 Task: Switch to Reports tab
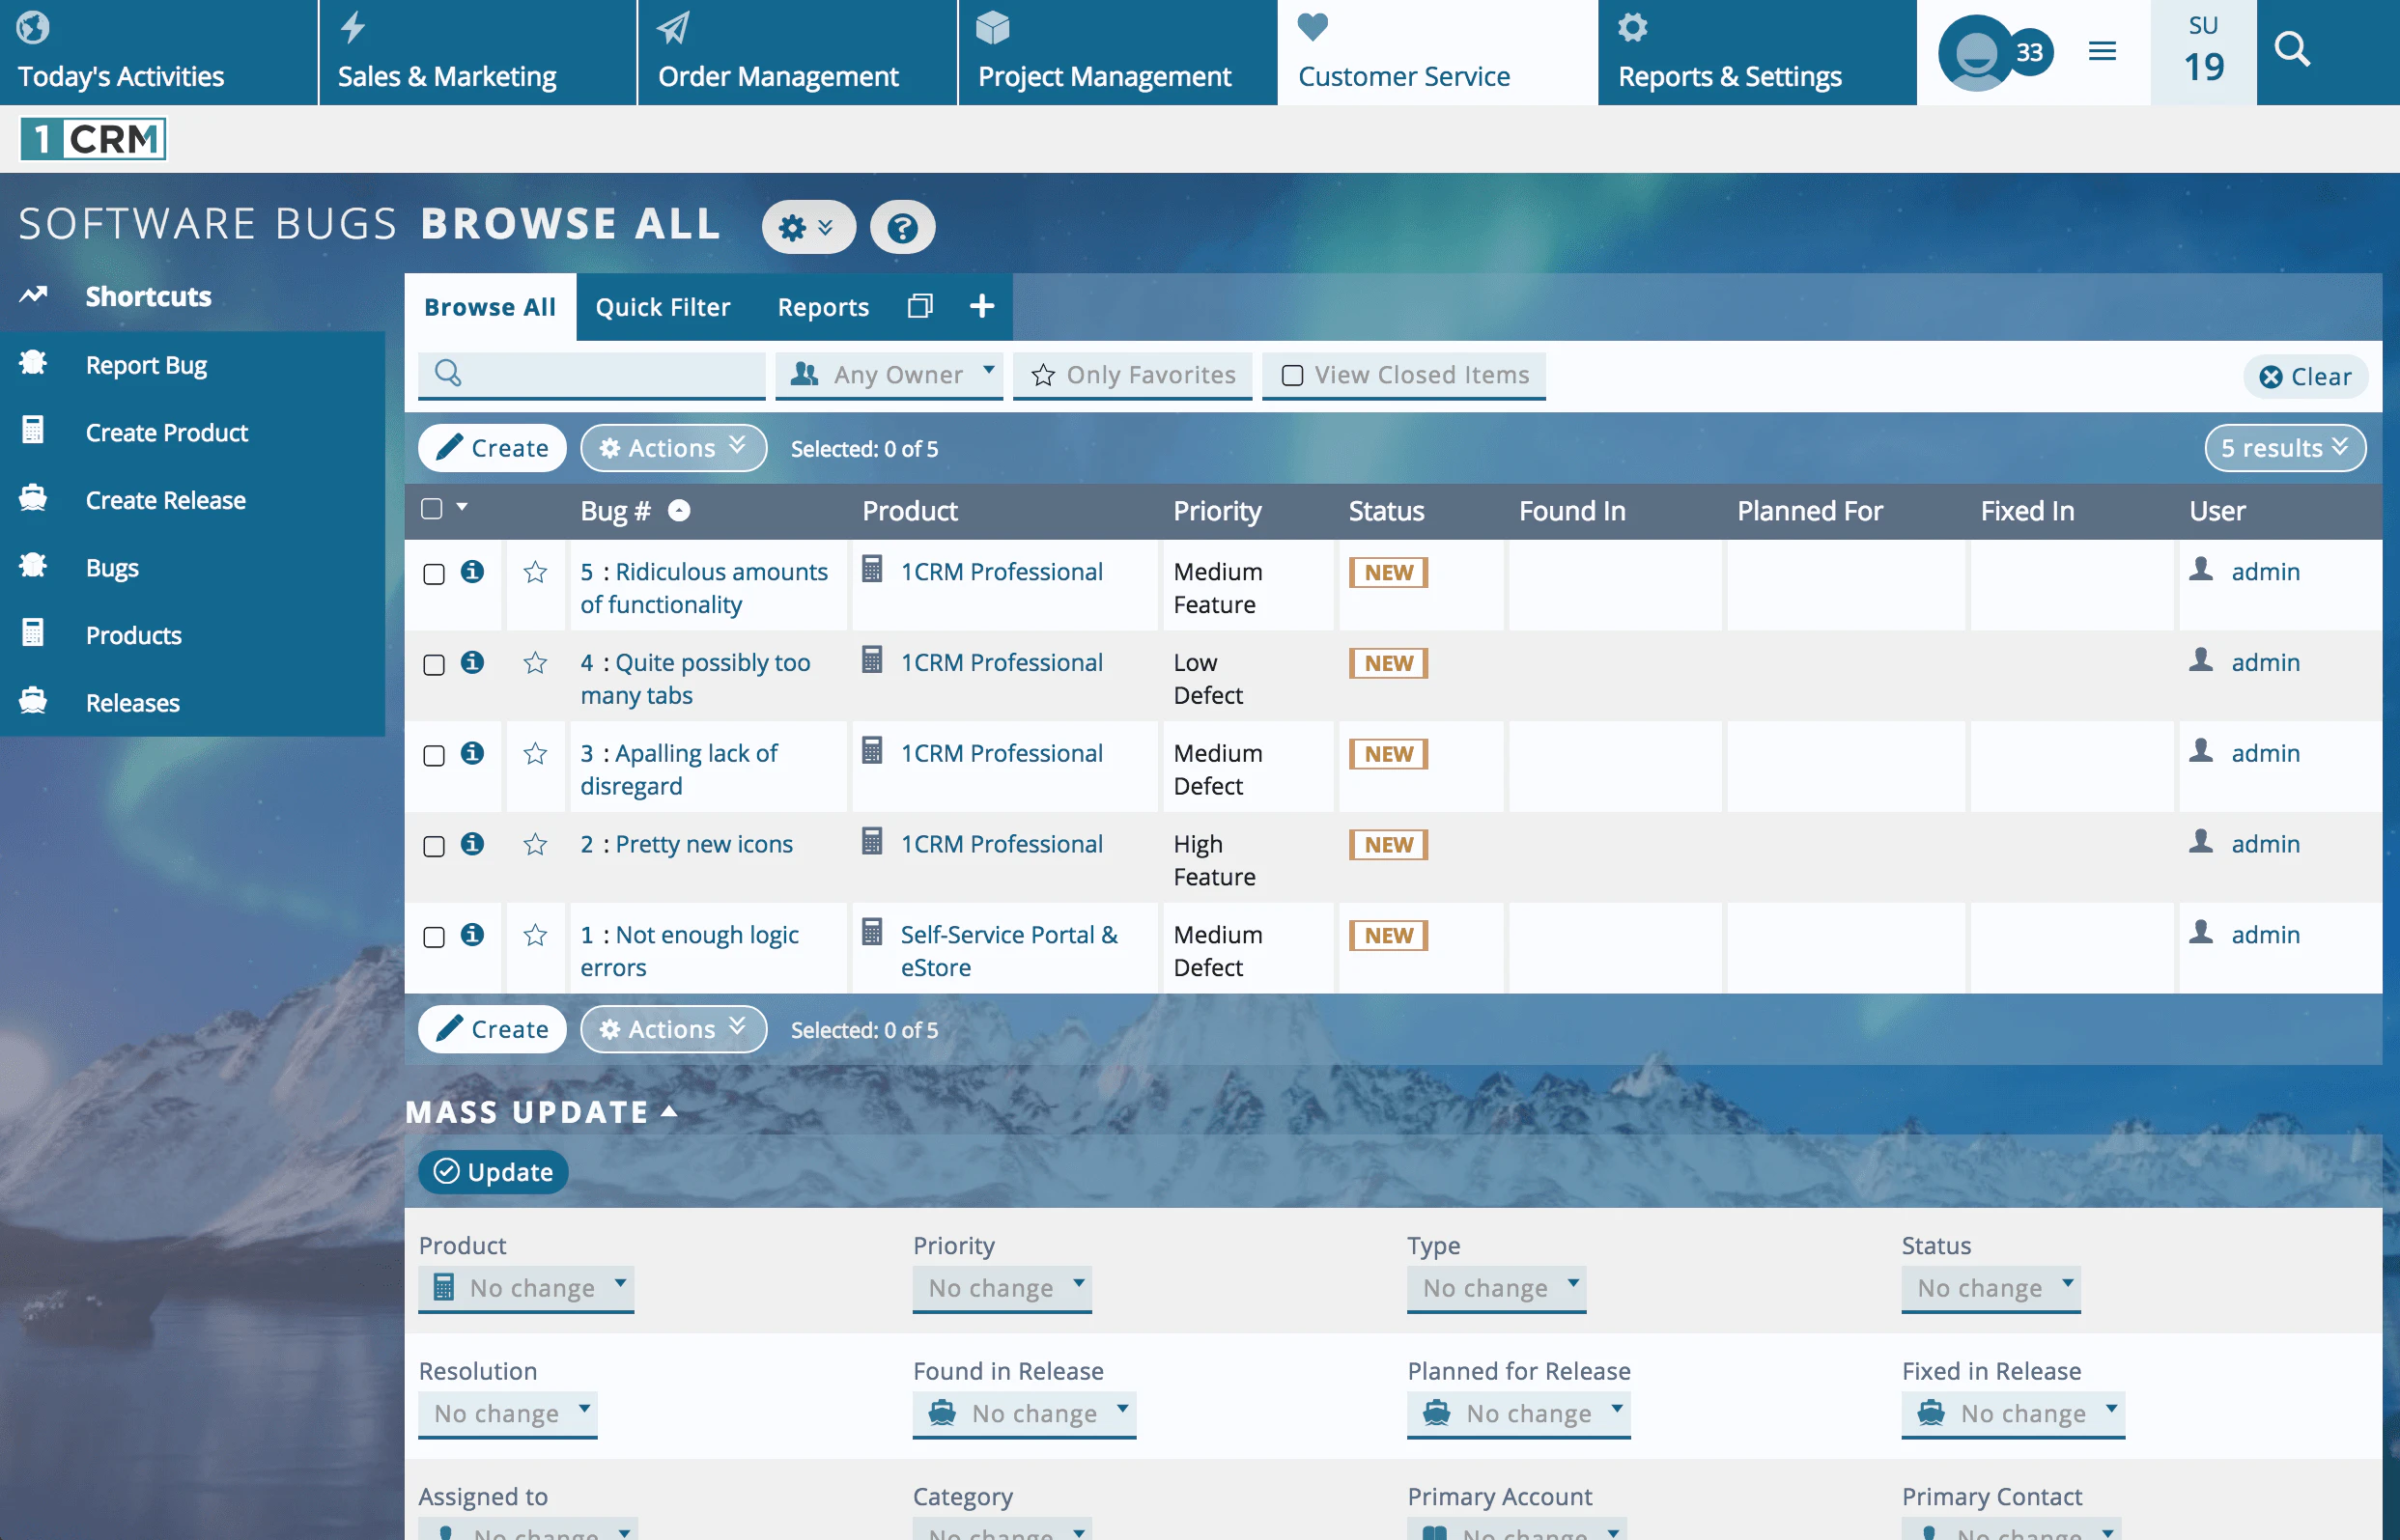tap(823, 307)
